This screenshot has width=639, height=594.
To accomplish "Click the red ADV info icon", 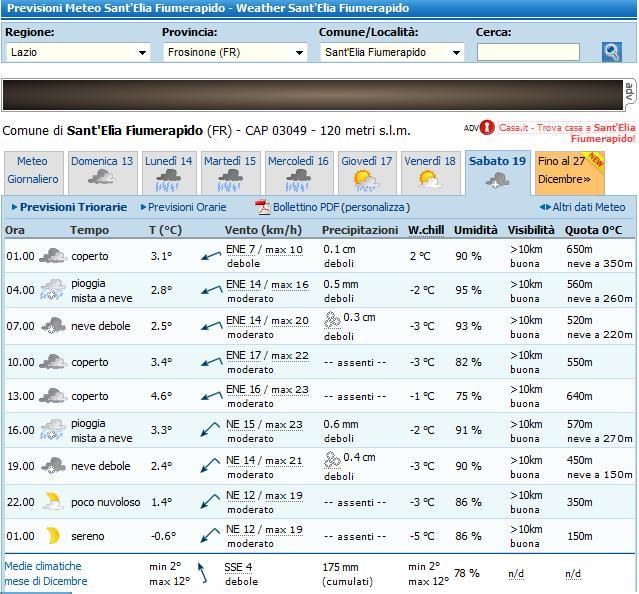I will coord(487,128).
